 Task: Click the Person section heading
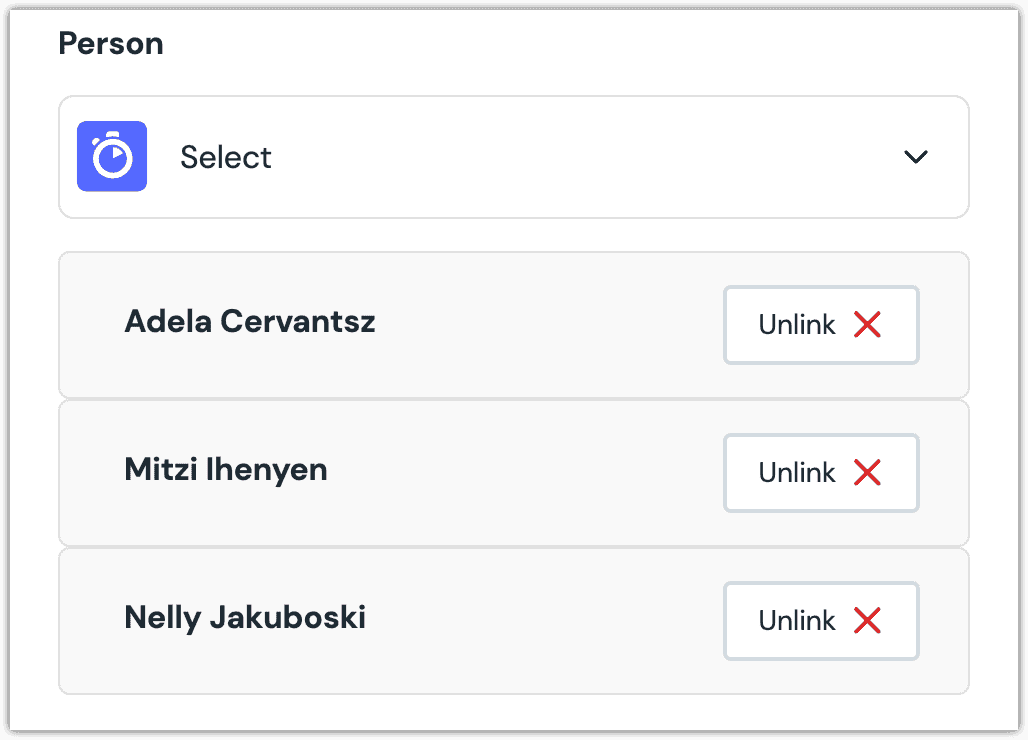click(x=111, y=43)
